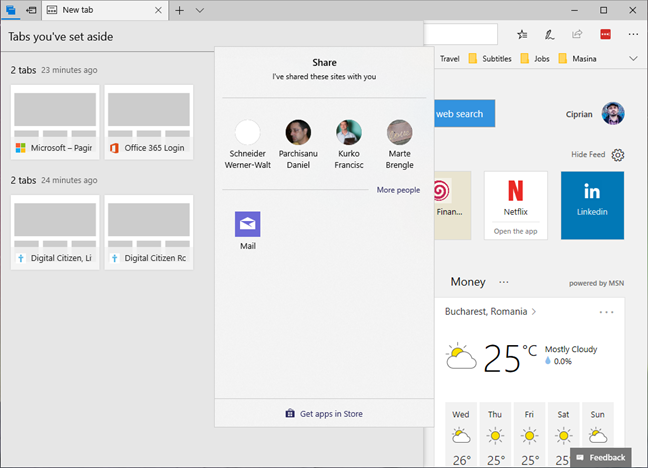
Task: Select the New tab tab
Action: [105, 10]
